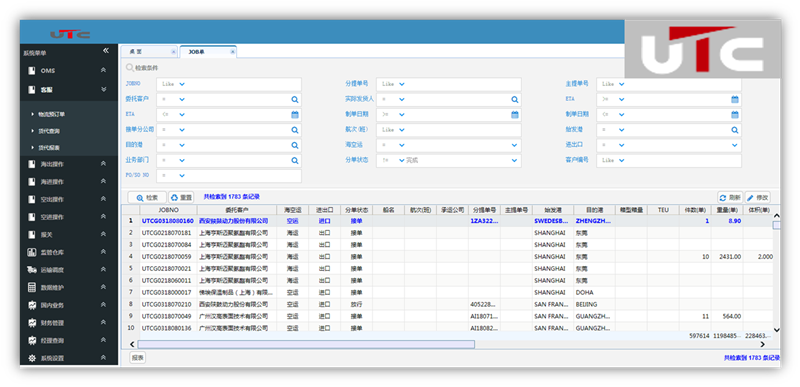The height and width of the screenshot is (387, 800).
Task: Open the 分提单号 operator dropdown
Action: (x=402, y=84)
